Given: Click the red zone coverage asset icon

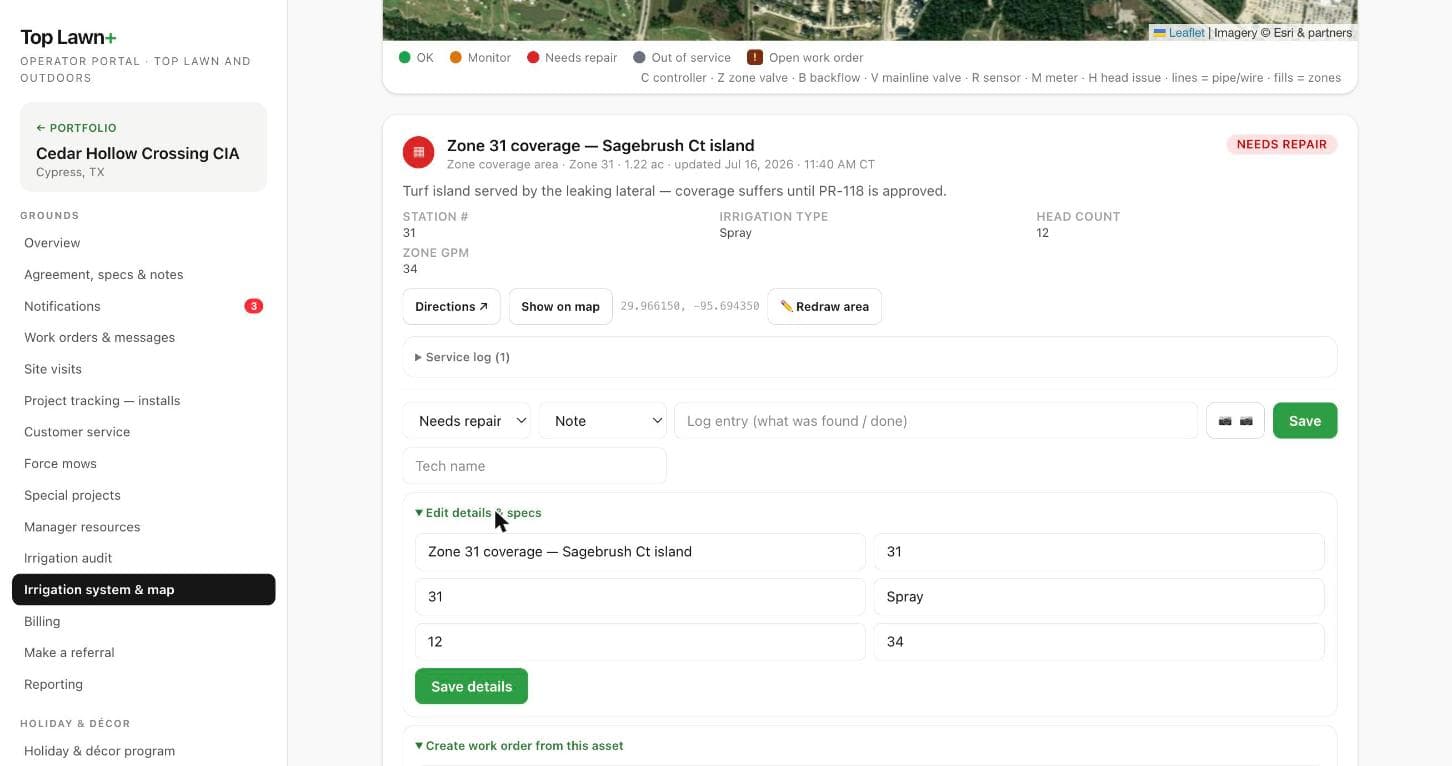Looking at the screenshot, I should click(418, 152).
